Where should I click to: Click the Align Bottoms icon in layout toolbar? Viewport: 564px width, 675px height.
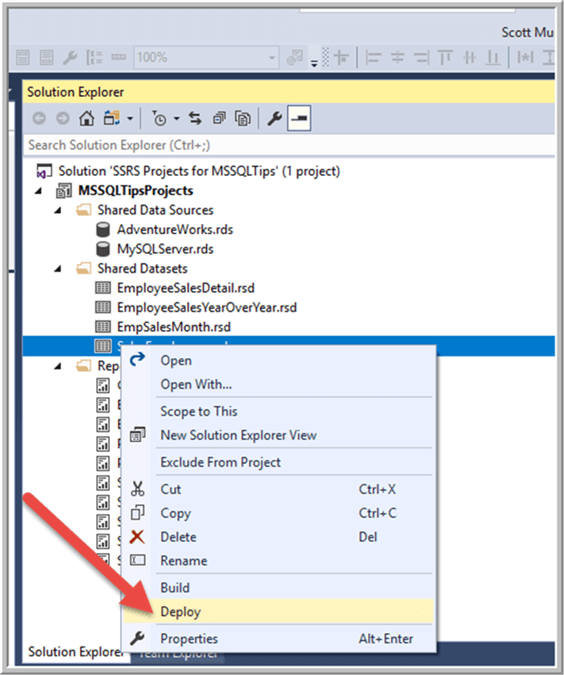[493, 57]
